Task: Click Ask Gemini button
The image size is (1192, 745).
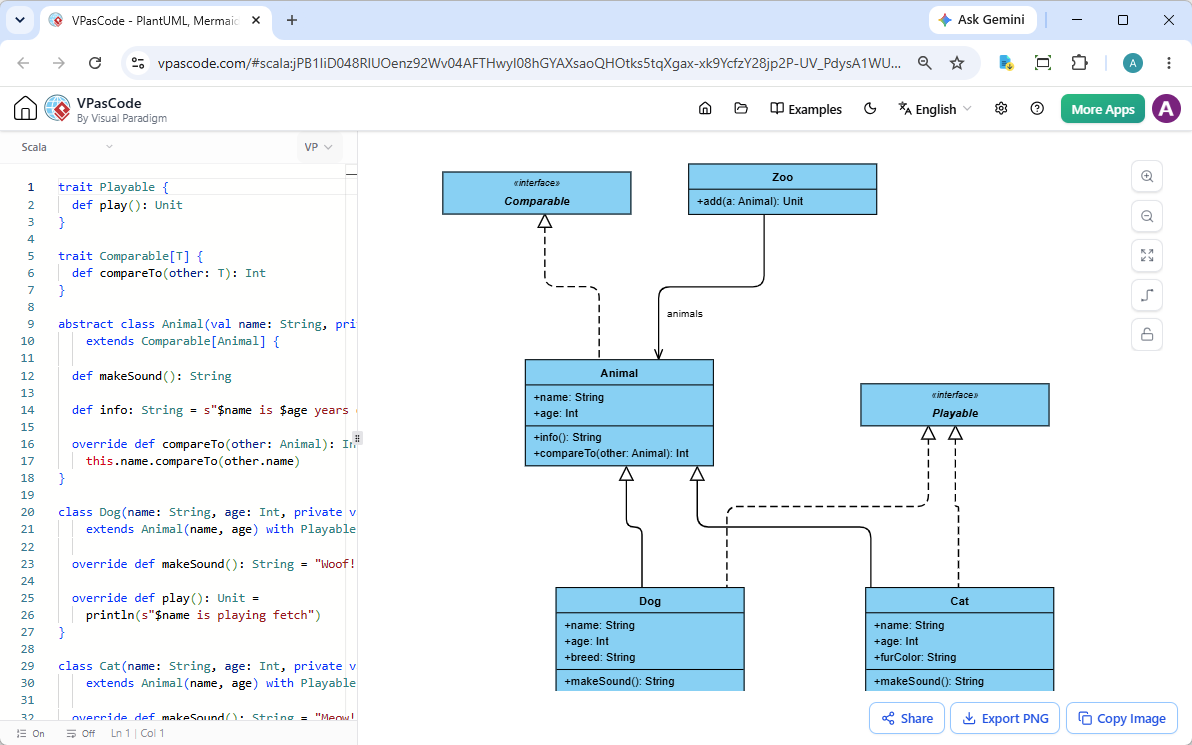Action: point(982,20)
